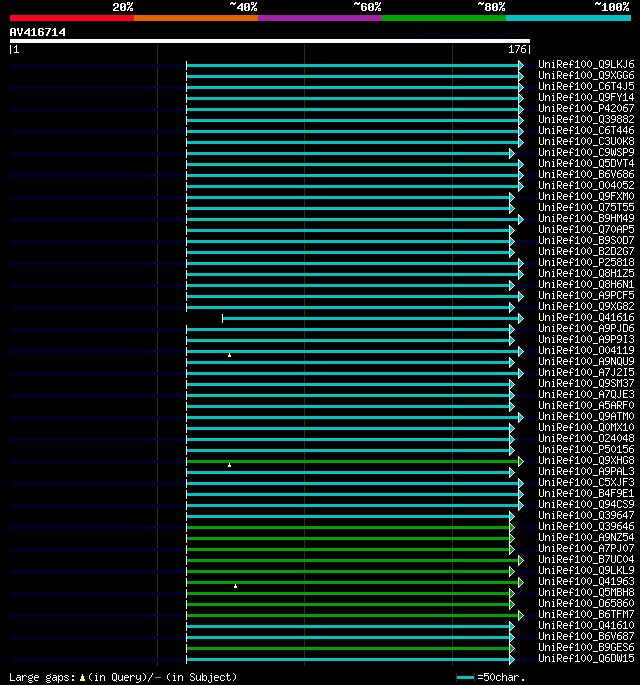This screenshot has width=640, height=685.
Task: Click the yellow gap marker under Q9XHG8 bar
Action: 229,465
